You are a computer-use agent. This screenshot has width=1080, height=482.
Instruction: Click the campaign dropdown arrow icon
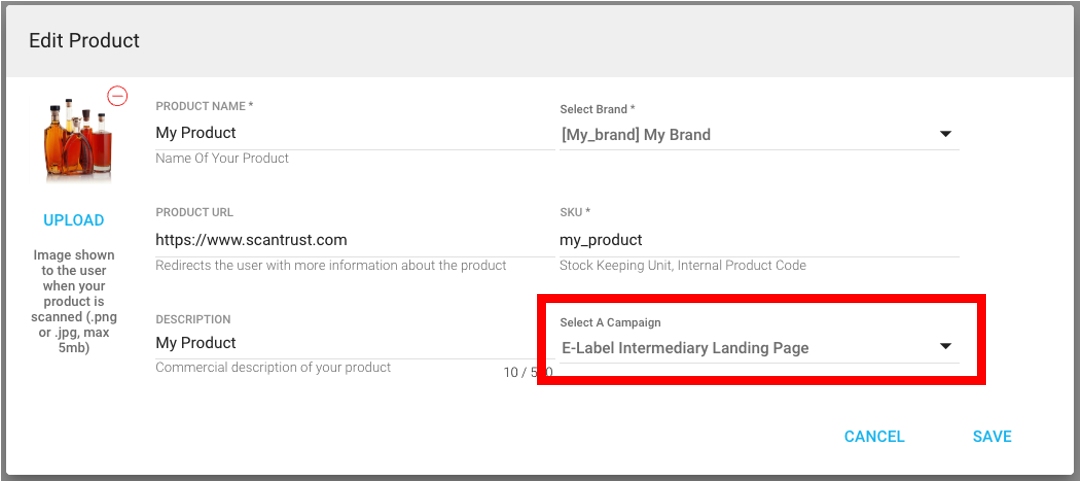pos(945,347)
